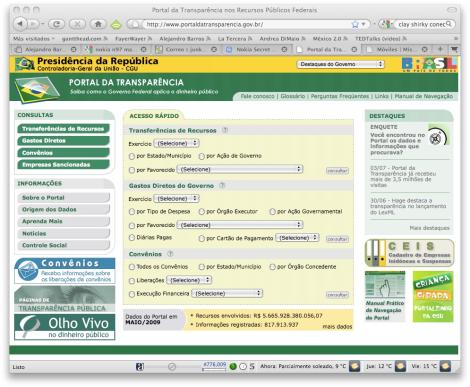Open Exercício dropdown under Gastos Diretos
This screenshot has width=470, height=387.
click(x=176, y=199)
